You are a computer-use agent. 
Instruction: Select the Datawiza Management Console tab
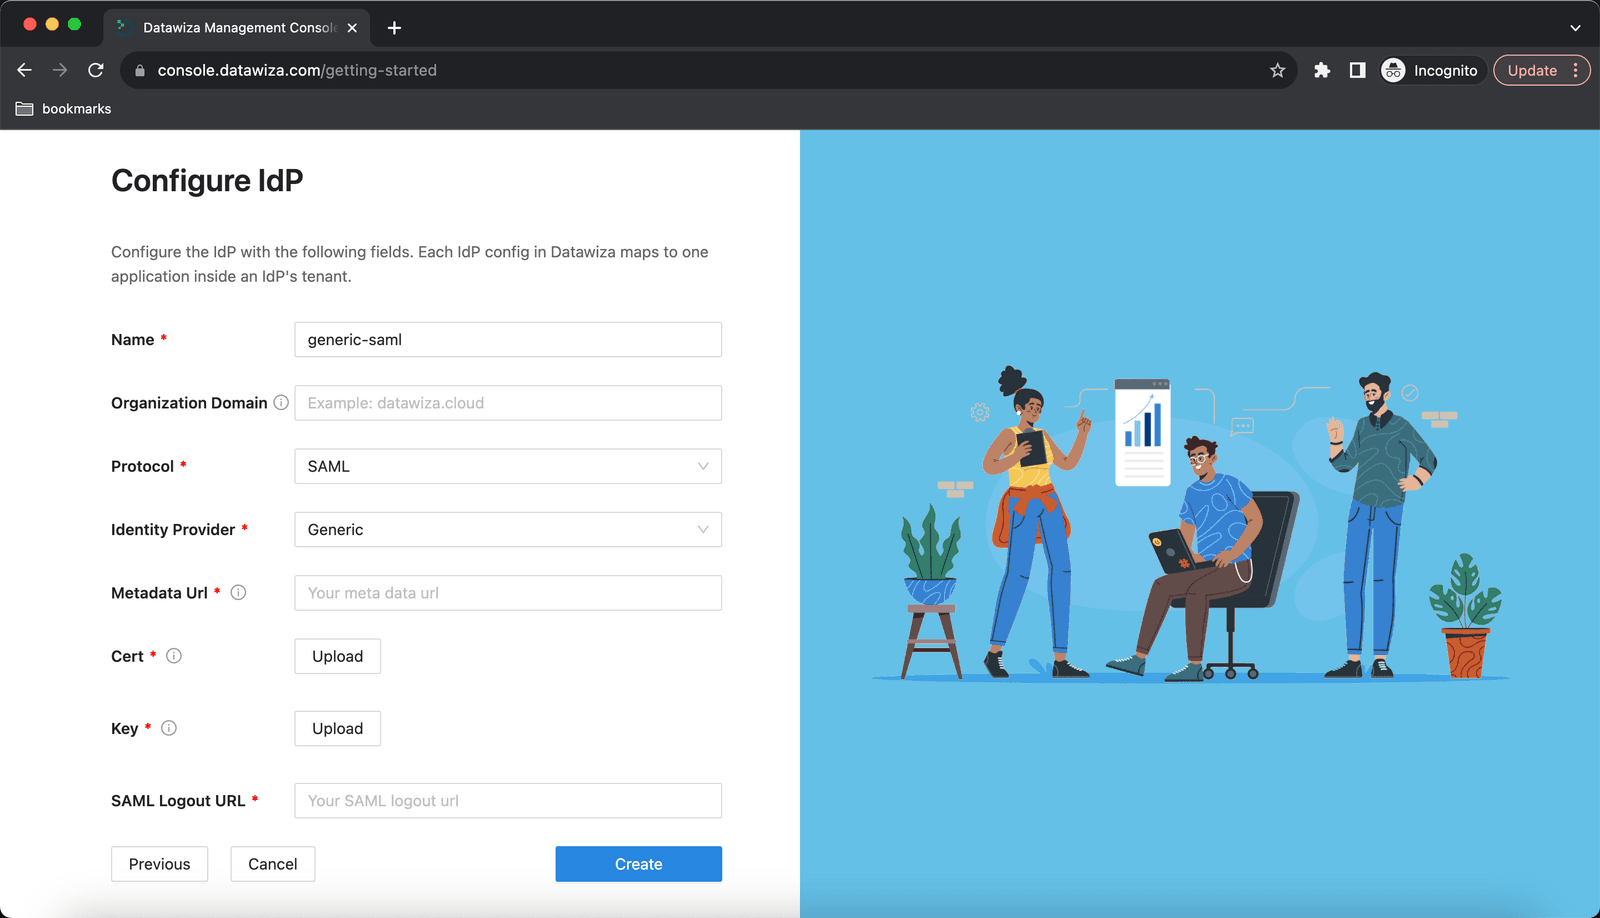[237, 28]
